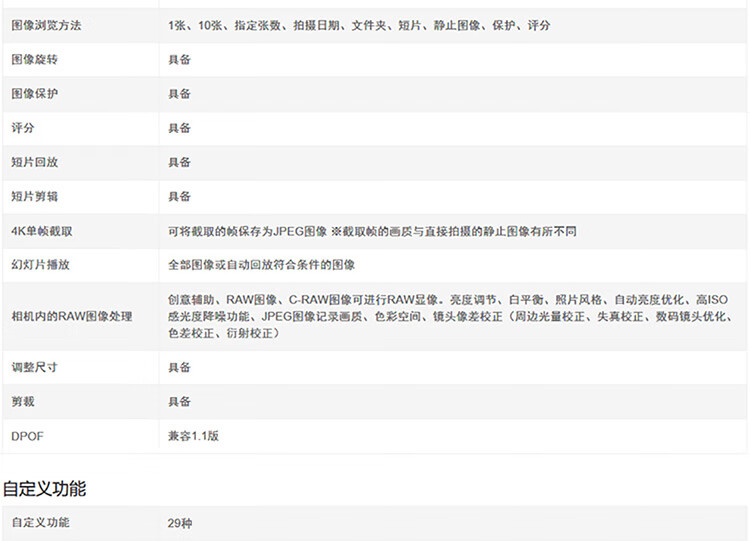The image size is (750, 541).
Task: Click the 4K单帧截取 row label
Action: (41, 231)
